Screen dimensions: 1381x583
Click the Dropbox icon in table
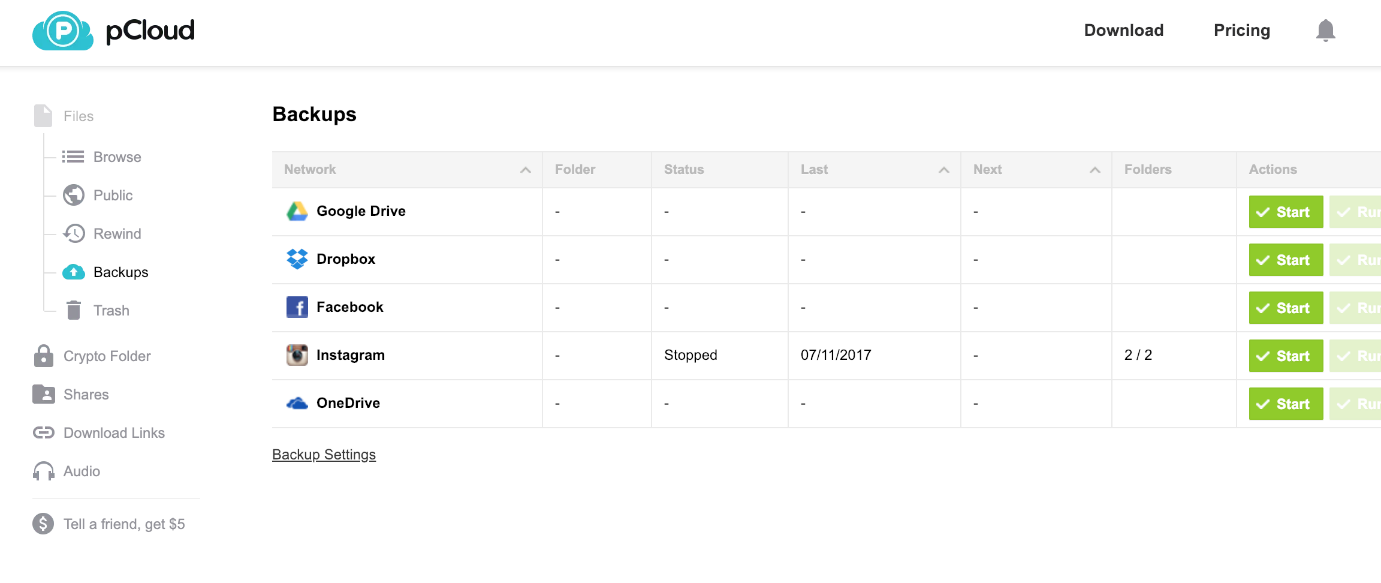coord(297,259)
